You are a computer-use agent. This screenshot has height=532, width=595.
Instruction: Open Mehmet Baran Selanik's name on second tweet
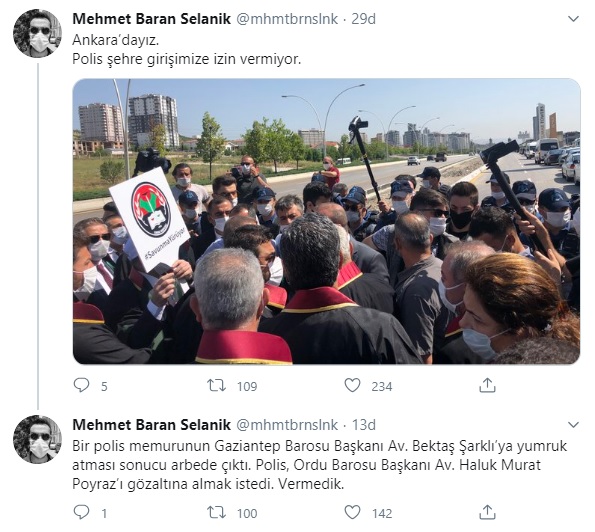[151, 425]
